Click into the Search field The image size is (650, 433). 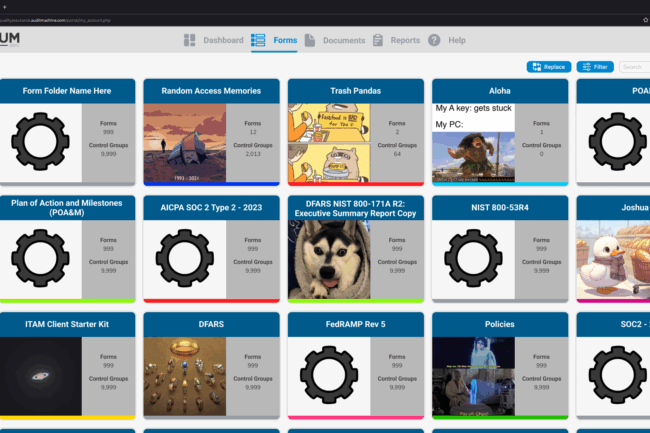click(634, 67)
